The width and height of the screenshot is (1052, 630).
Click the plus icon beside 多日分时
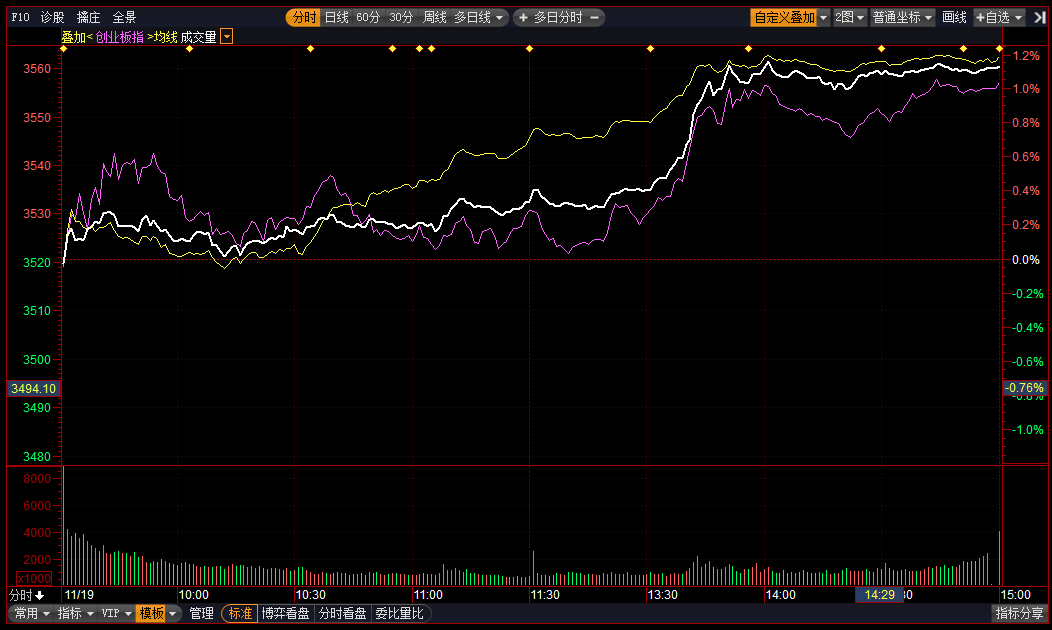pyautogui.click(x=523, y=17)
